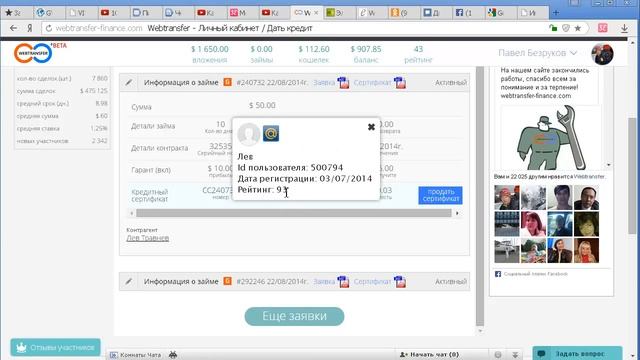The height and width of the screenshot is (360, 640).
Task: Close the active Webtransfer tab
Action: 316,13
